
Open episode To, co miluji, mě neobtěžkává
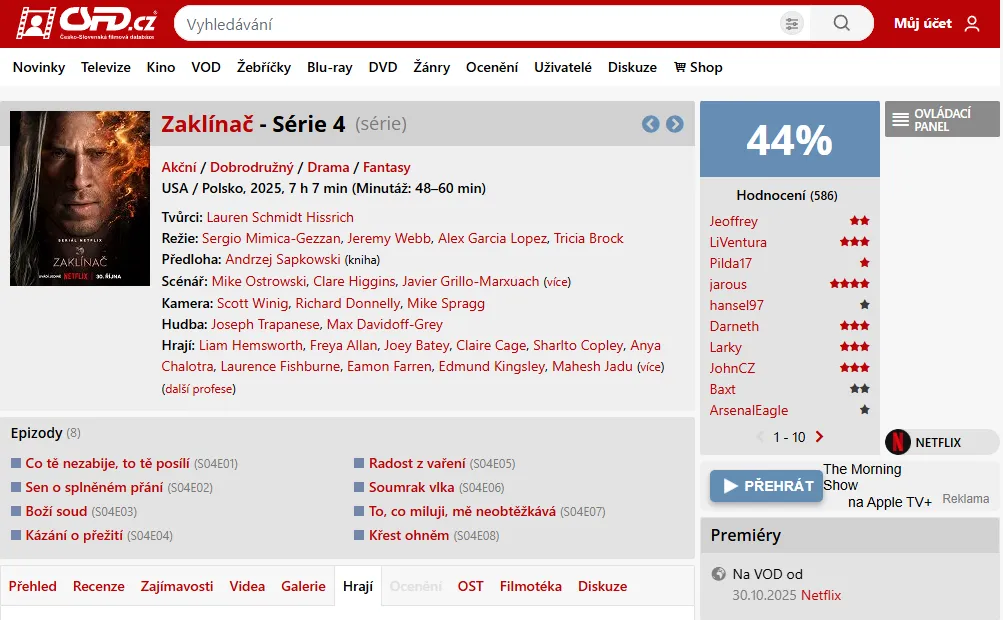coord(462,511)
